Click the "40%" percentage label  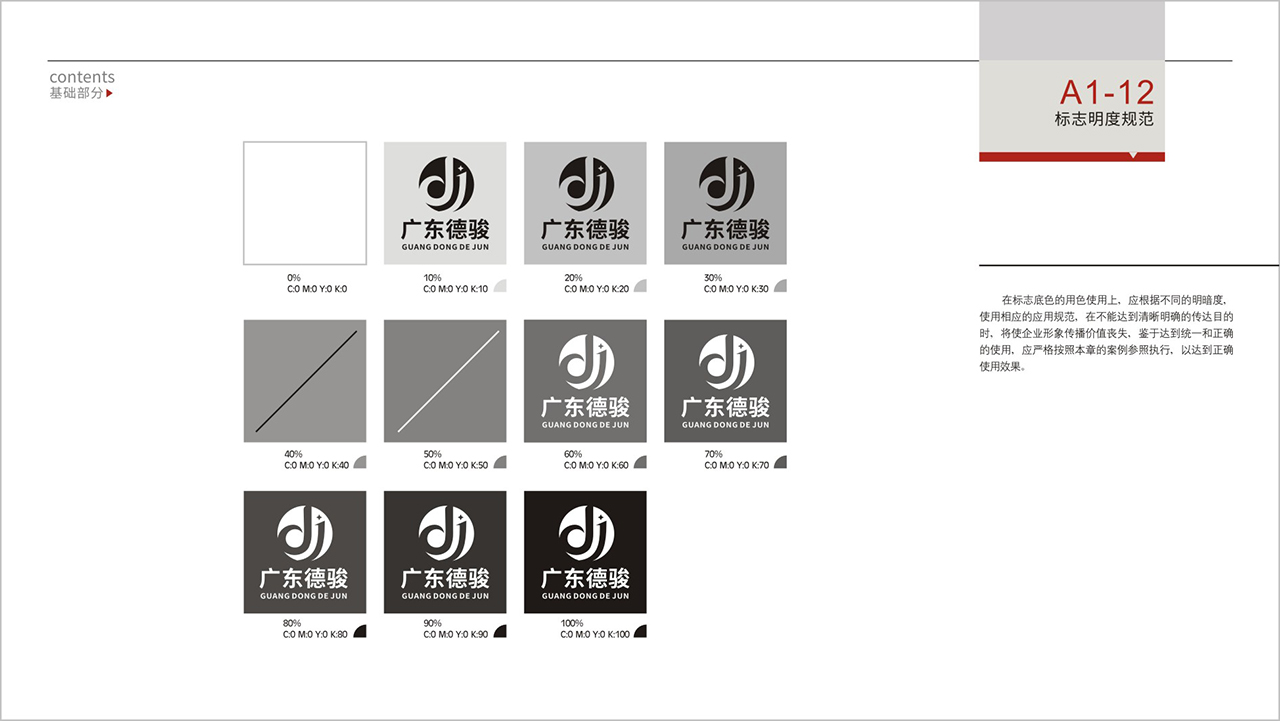click(x=293, y=454)
